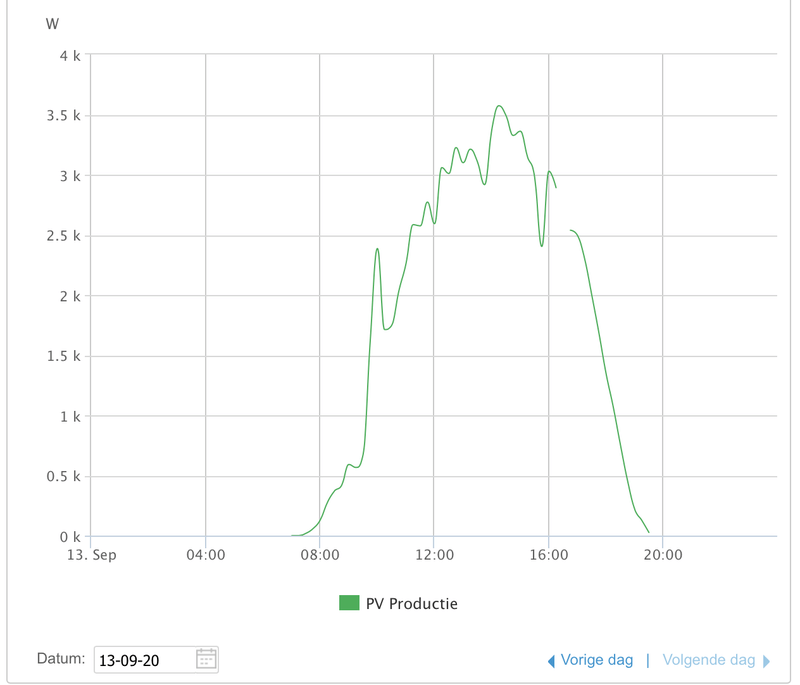Image resolution: width=800 pixels, height=685 pixels.
Task: Click the 4 k y-axis label
Action: (70, 56)
